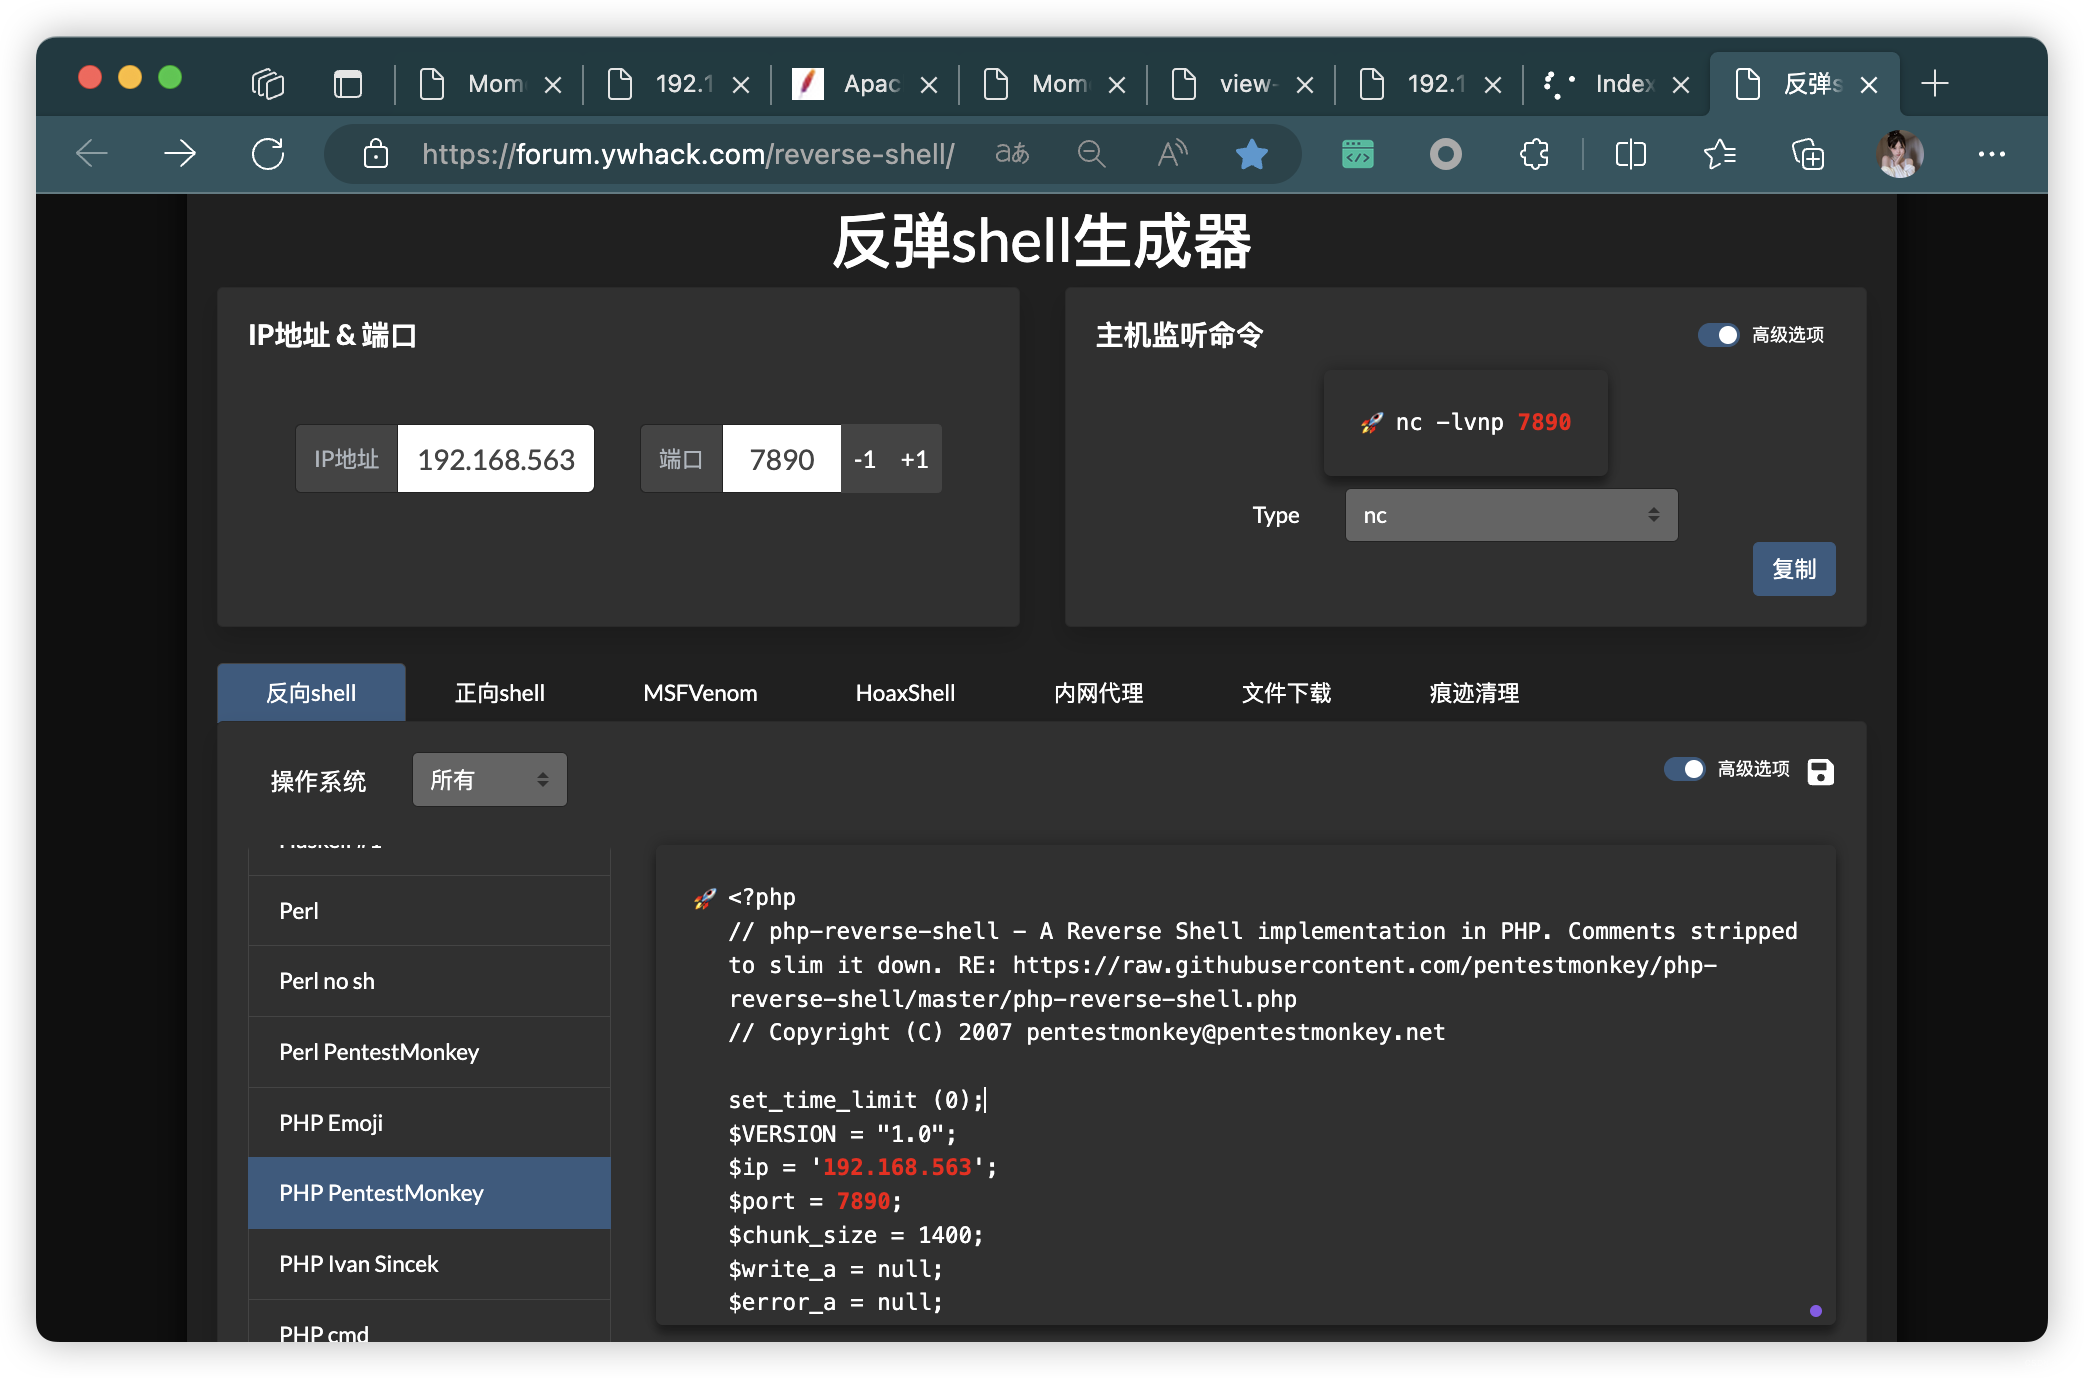
Task: Decrease port with -1 button
Action: (x=865, y=459)
